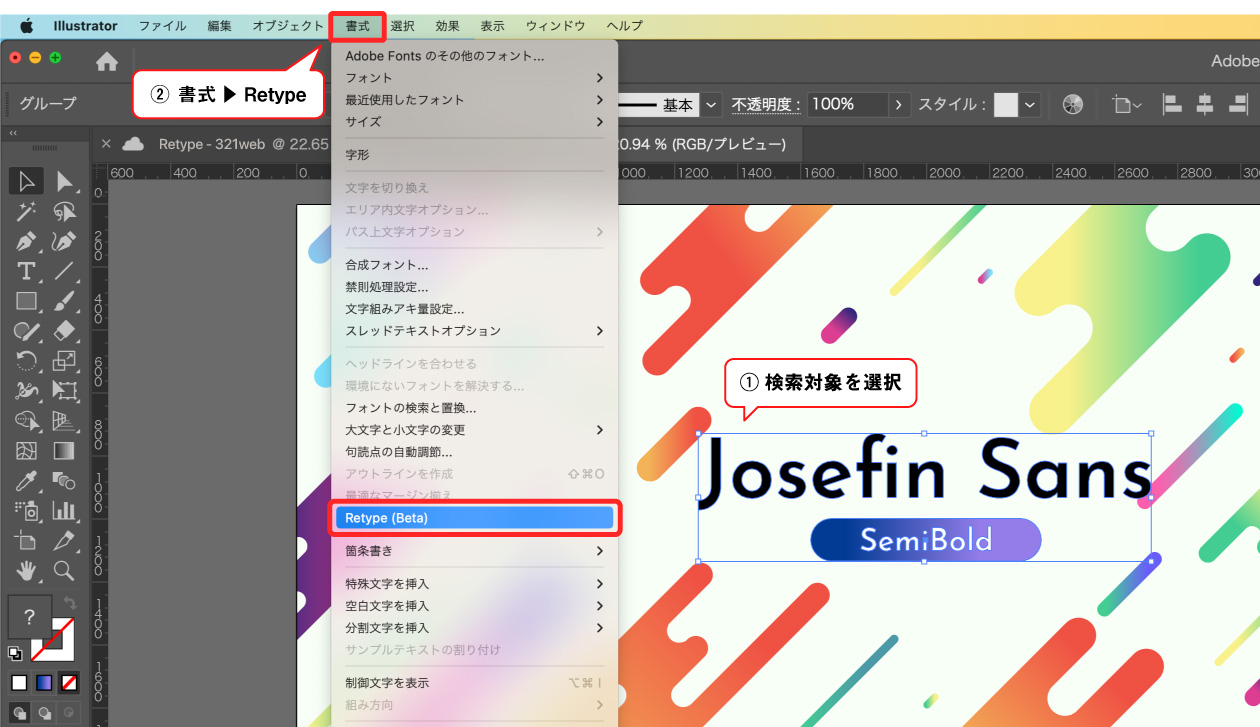Select the Type tool
Screen dimensions: 1260x727
[27, 271]
